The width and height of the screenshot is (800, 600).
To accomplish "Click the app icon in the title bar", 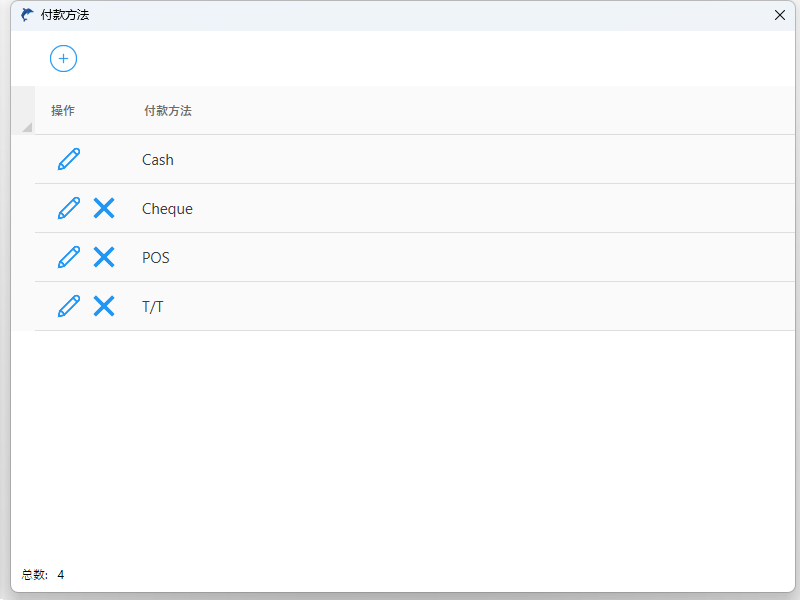I will (x=27, y=15).
